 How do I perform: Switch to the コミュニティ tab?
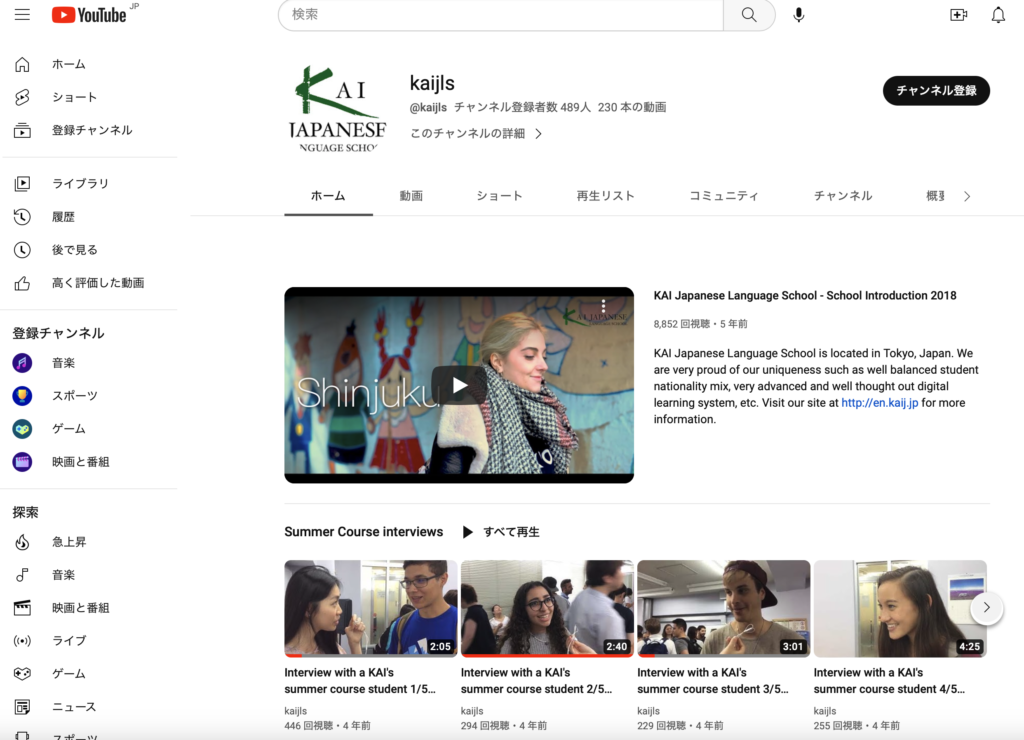[724, 196]
